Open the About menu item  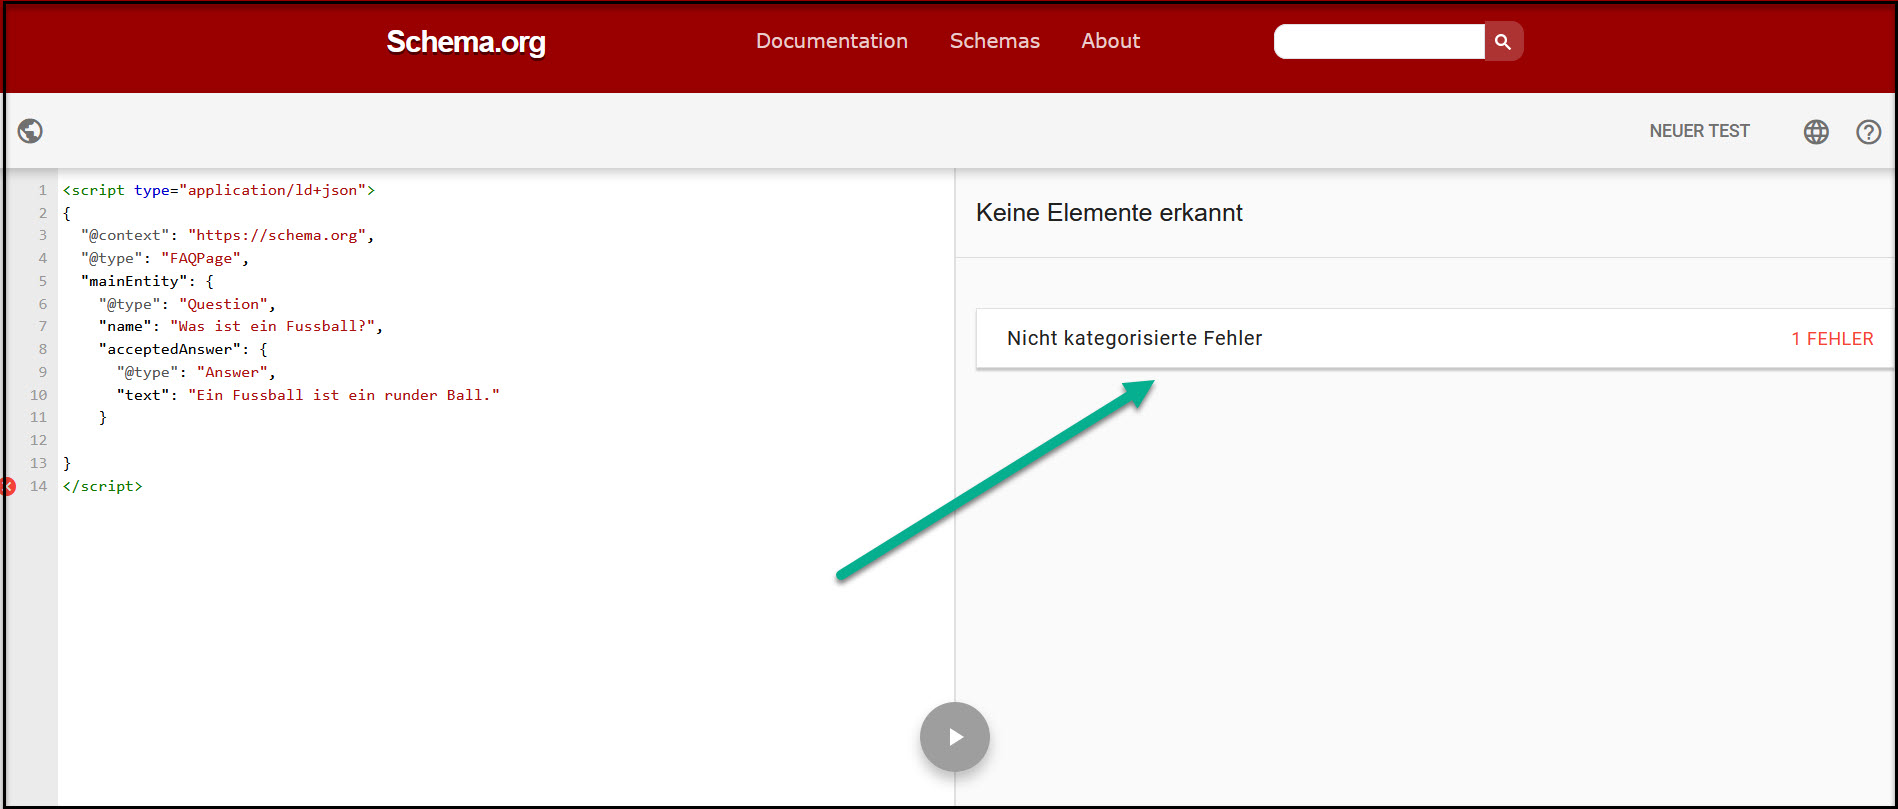pyautogui.click(x=1111, y=41)
